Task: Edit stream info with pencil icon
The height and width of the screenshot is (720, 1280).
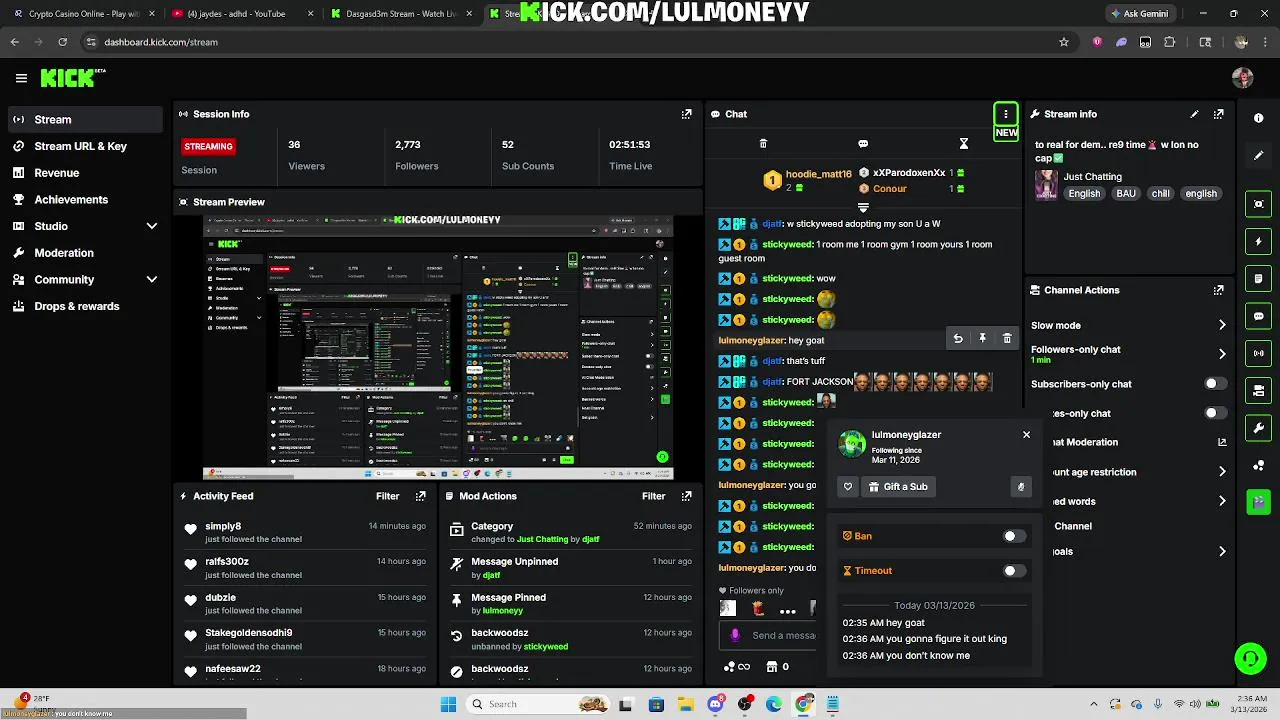Action: tap(1194, 114)
